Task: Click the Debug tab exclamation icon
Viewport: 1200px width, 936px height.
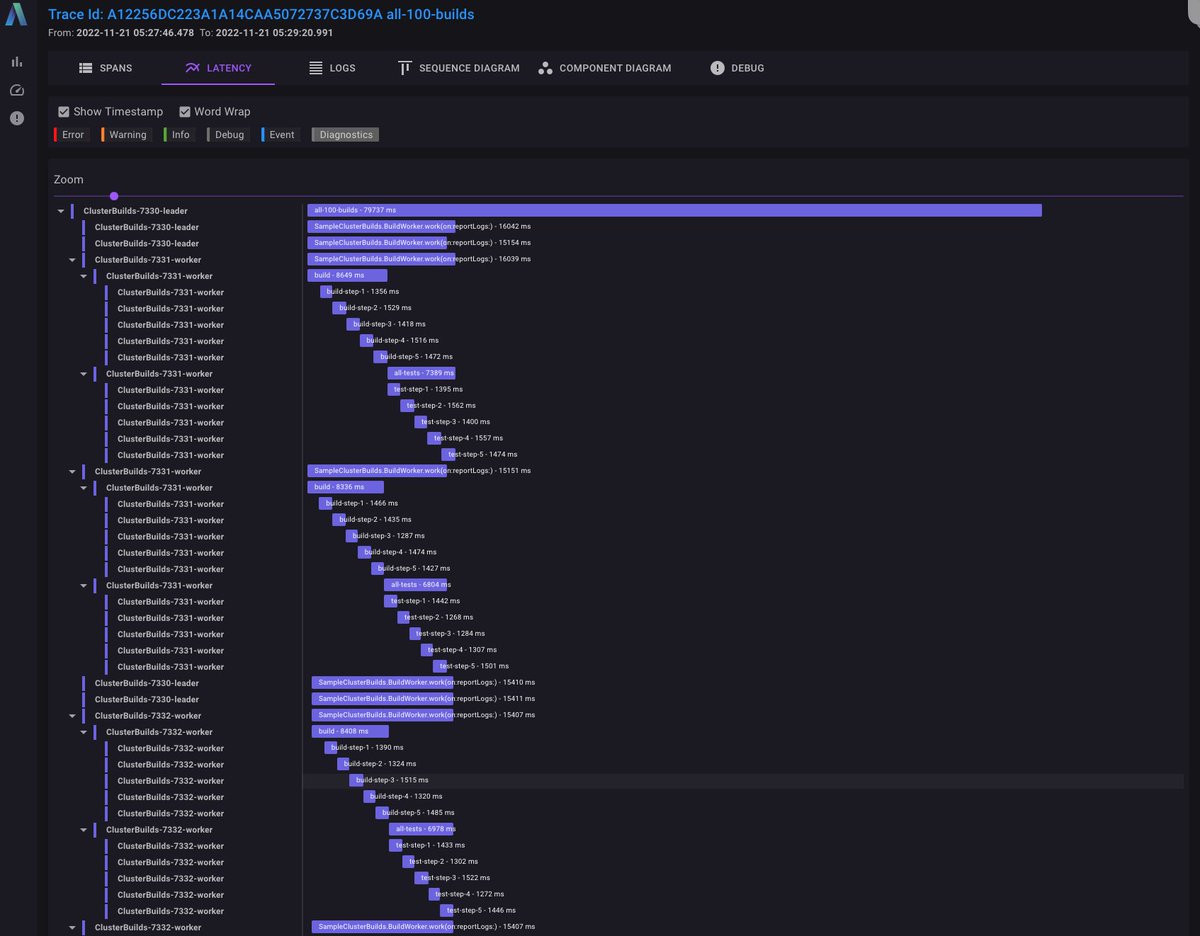Action: (x=717, y=68)
